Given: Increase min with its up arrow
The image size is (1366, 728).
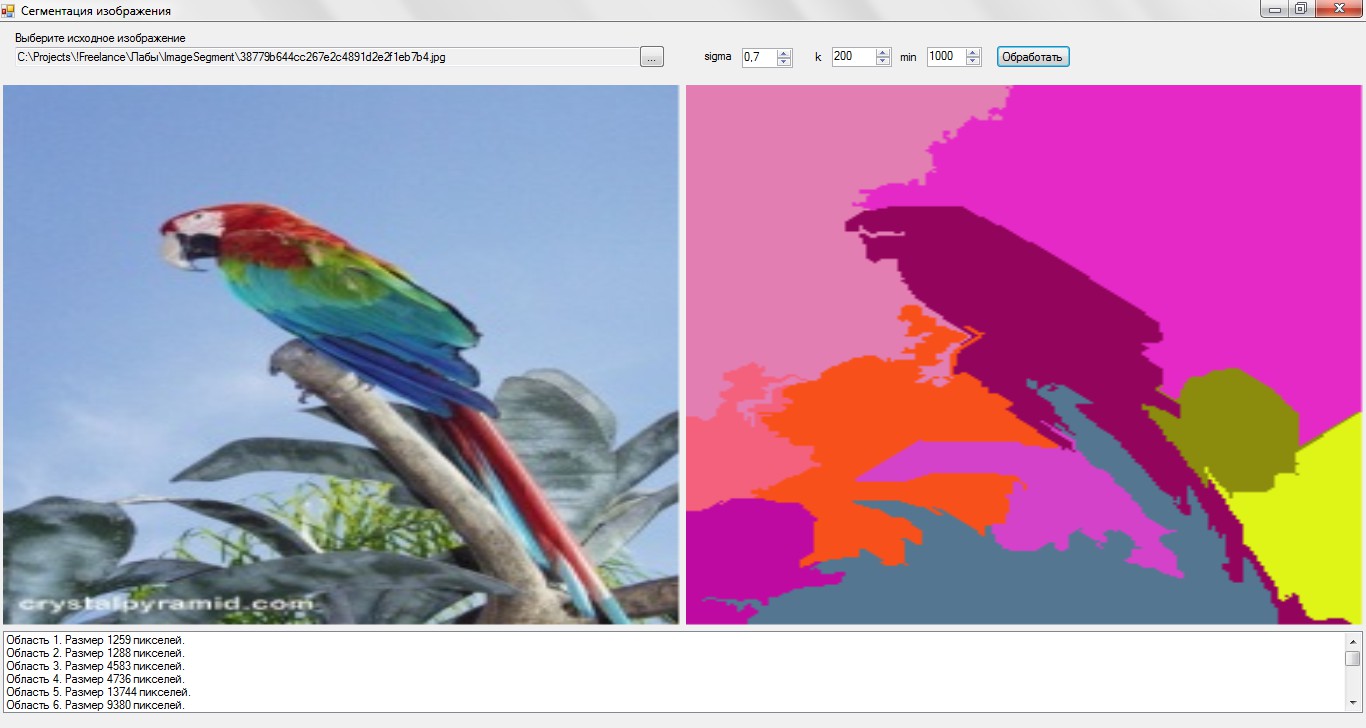Looking at the screenshot, I should (973, 53).
